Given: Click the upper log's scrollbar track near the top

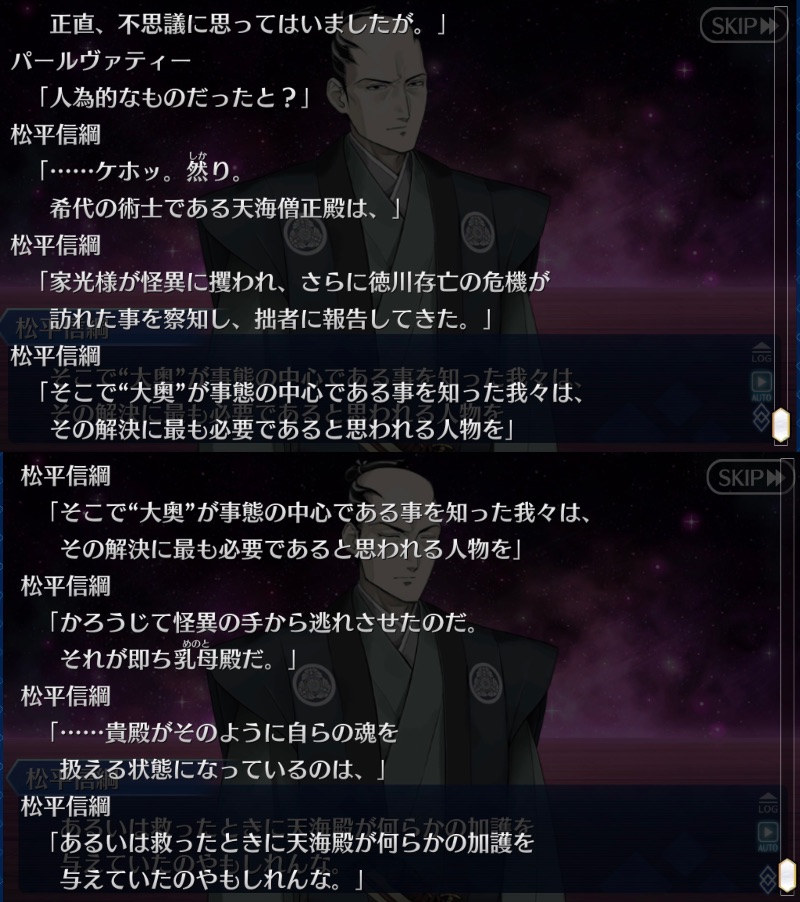Looking at the screenshot, I should (780, 35).
